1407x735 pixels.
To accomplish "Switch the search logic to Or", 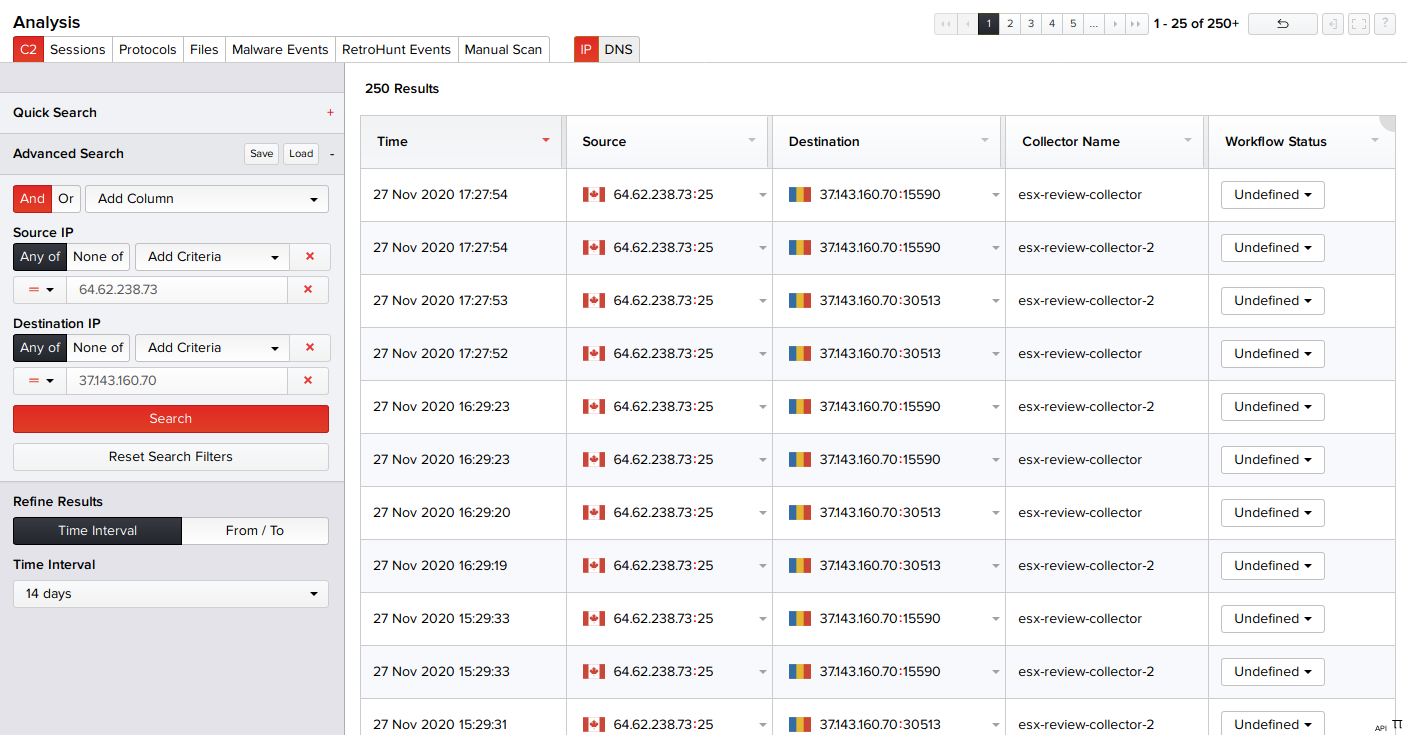I will click(x=66, y=199).
